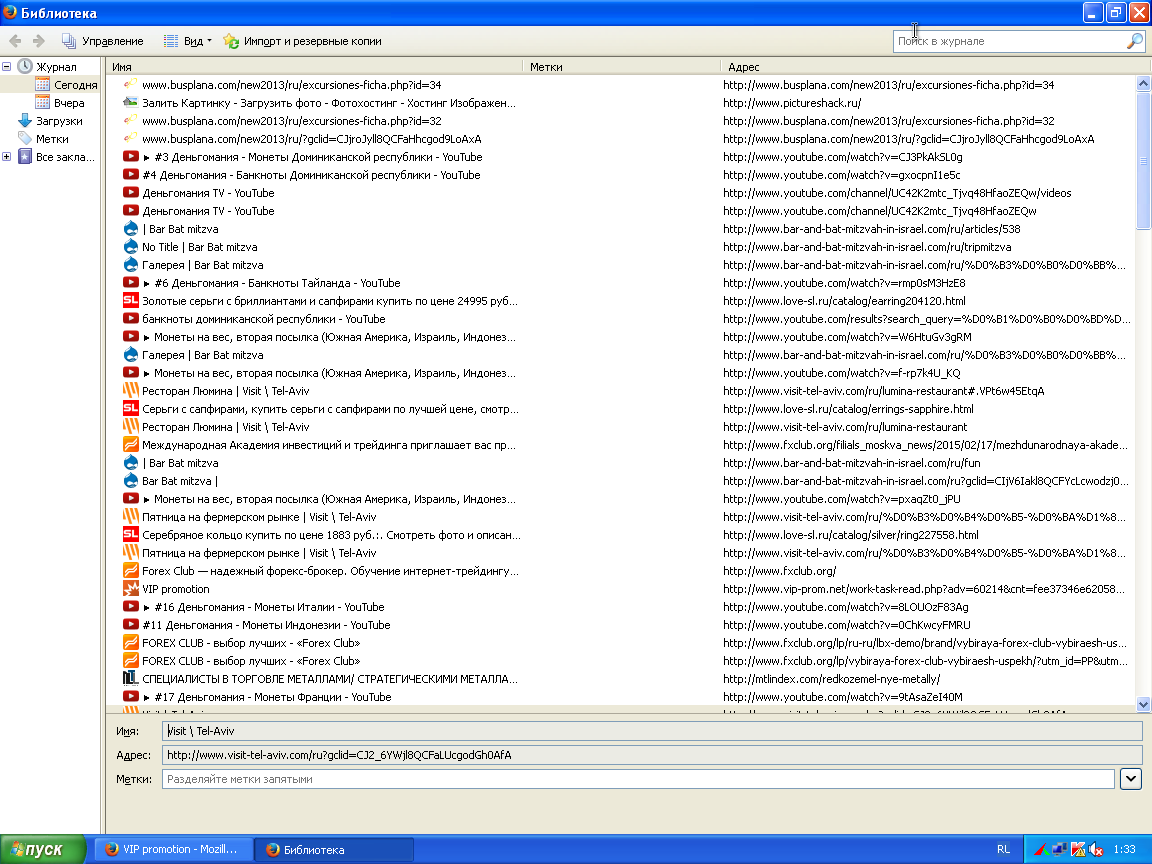This screenshot has height=864, width=1152.
Task: Select 'Деньгомания TV - YouTube' videos channel row
Action: 620,193
